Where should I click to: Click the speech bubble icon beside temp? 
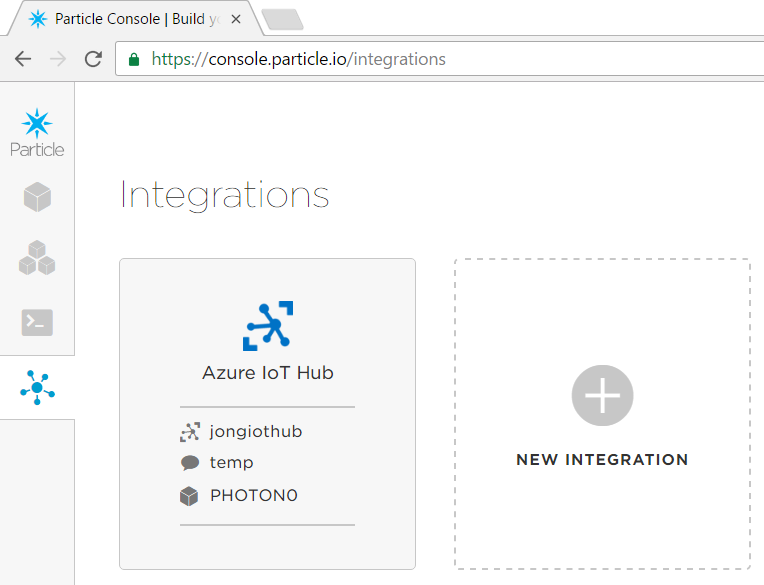point(190,463)
